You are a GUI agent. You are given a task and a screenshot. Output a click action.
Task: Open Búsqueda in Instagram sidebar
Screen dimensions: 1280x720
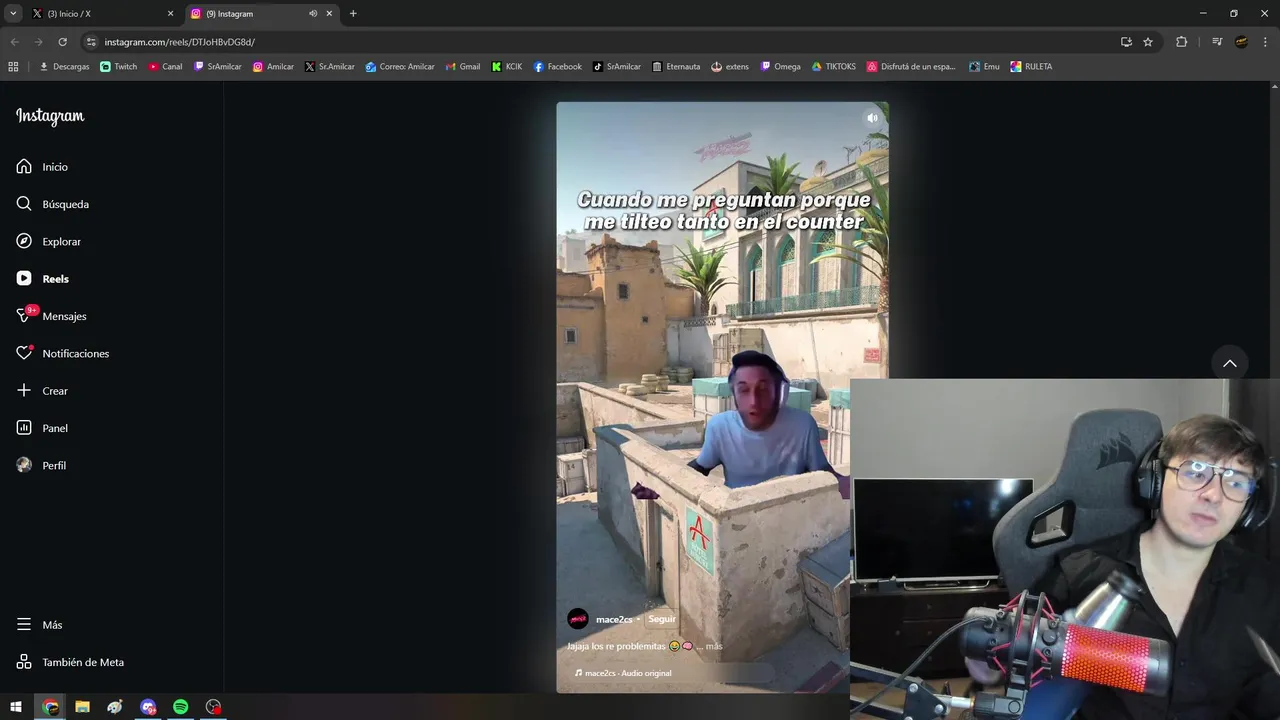(x=53, y=204)
